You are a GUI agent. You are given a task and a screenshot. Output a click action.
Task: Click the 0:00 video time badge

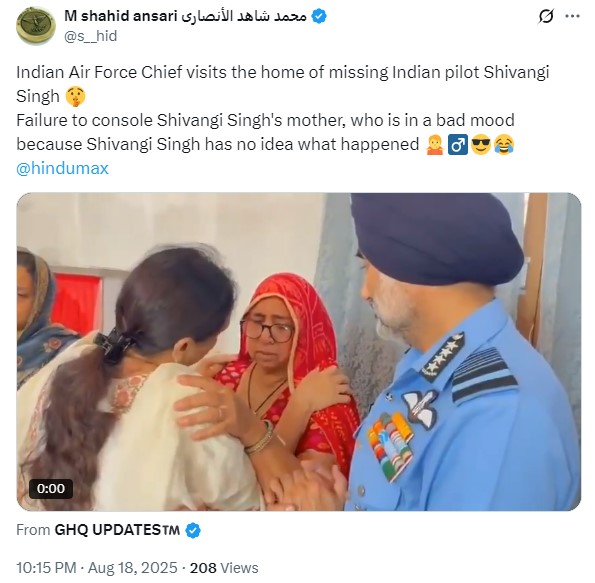(x=51, y=488)
